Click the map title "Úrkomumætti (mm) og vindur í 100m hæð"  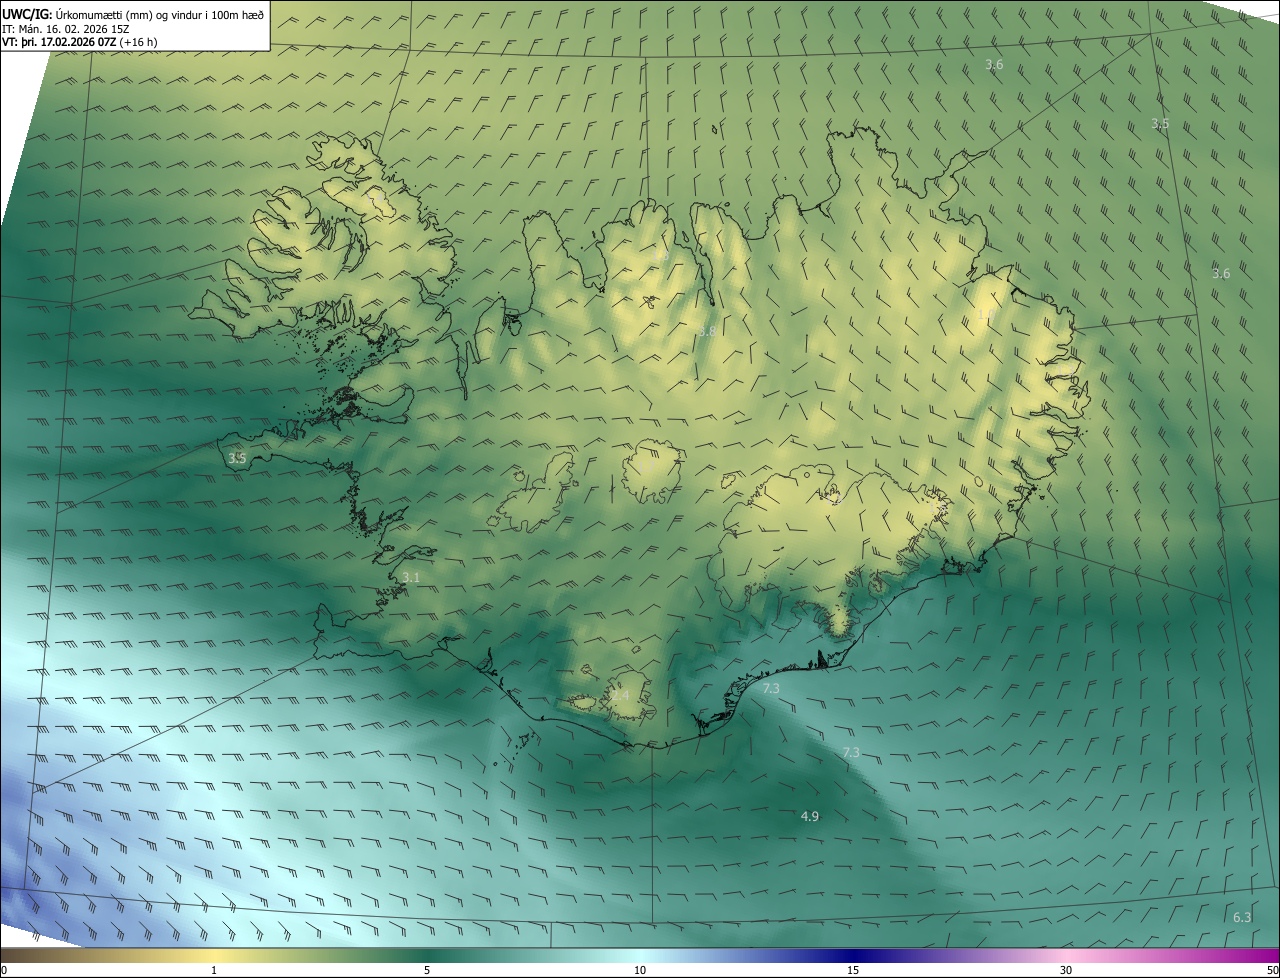click(x=160, y=13)
